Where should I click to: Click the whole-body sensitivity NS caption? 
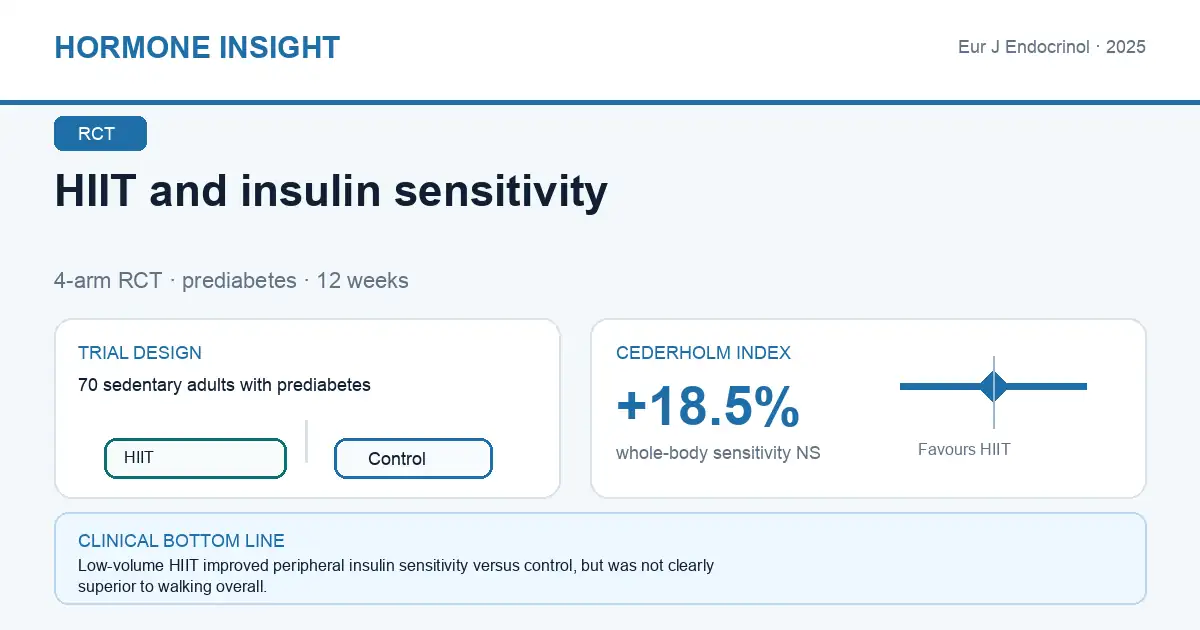(718, 453)
